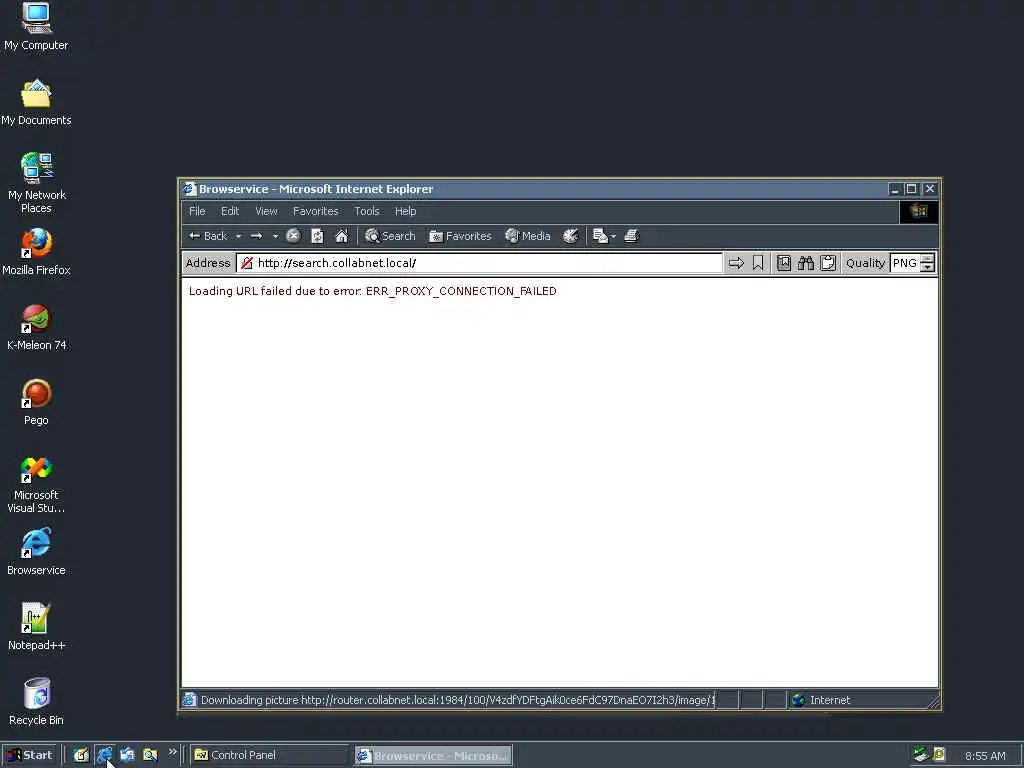This screenshot has height=768, width=1024.
Task: Increase quality with the up stepper arrow
Action: (x=927, y=258)
